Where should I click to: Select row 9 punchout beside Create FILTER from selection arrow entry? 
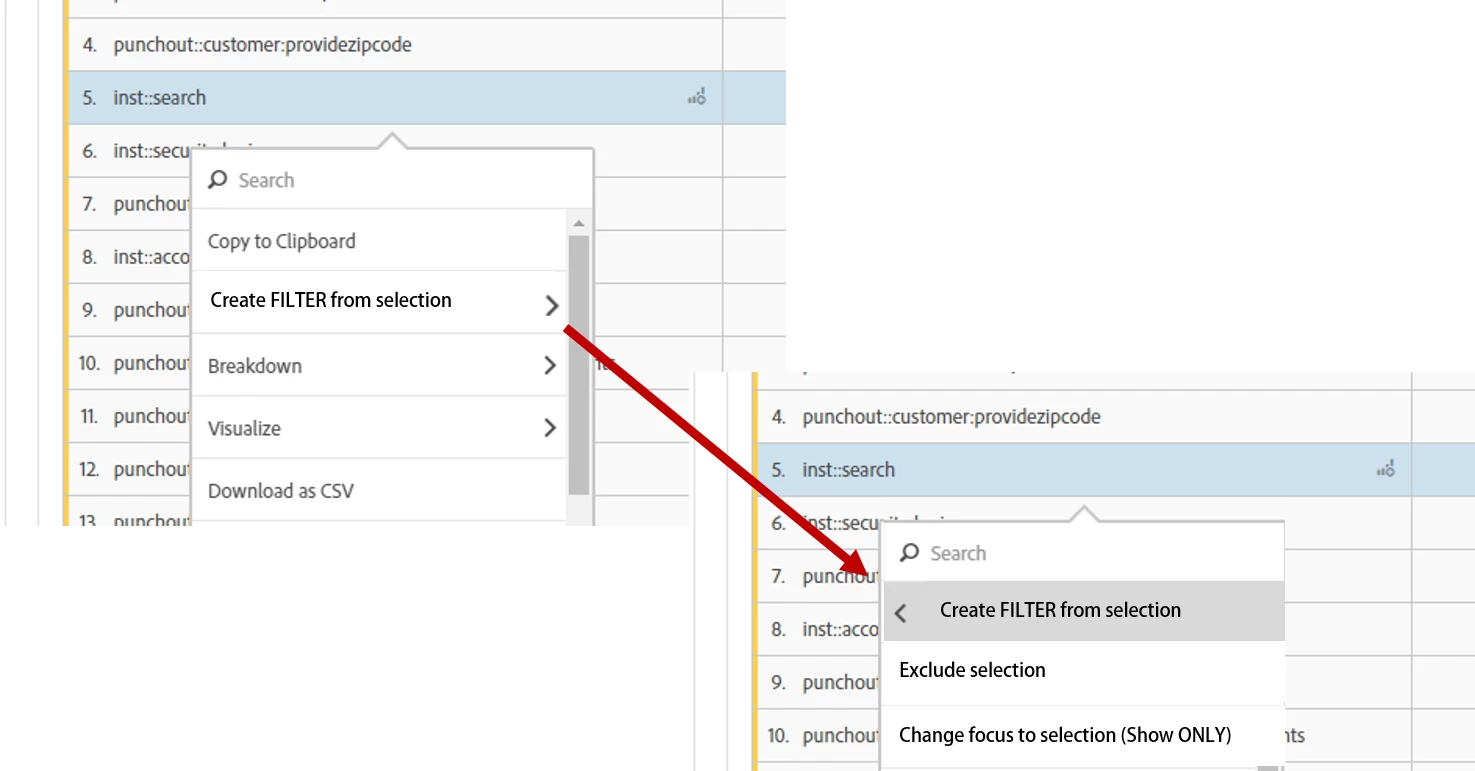point(129,310)
